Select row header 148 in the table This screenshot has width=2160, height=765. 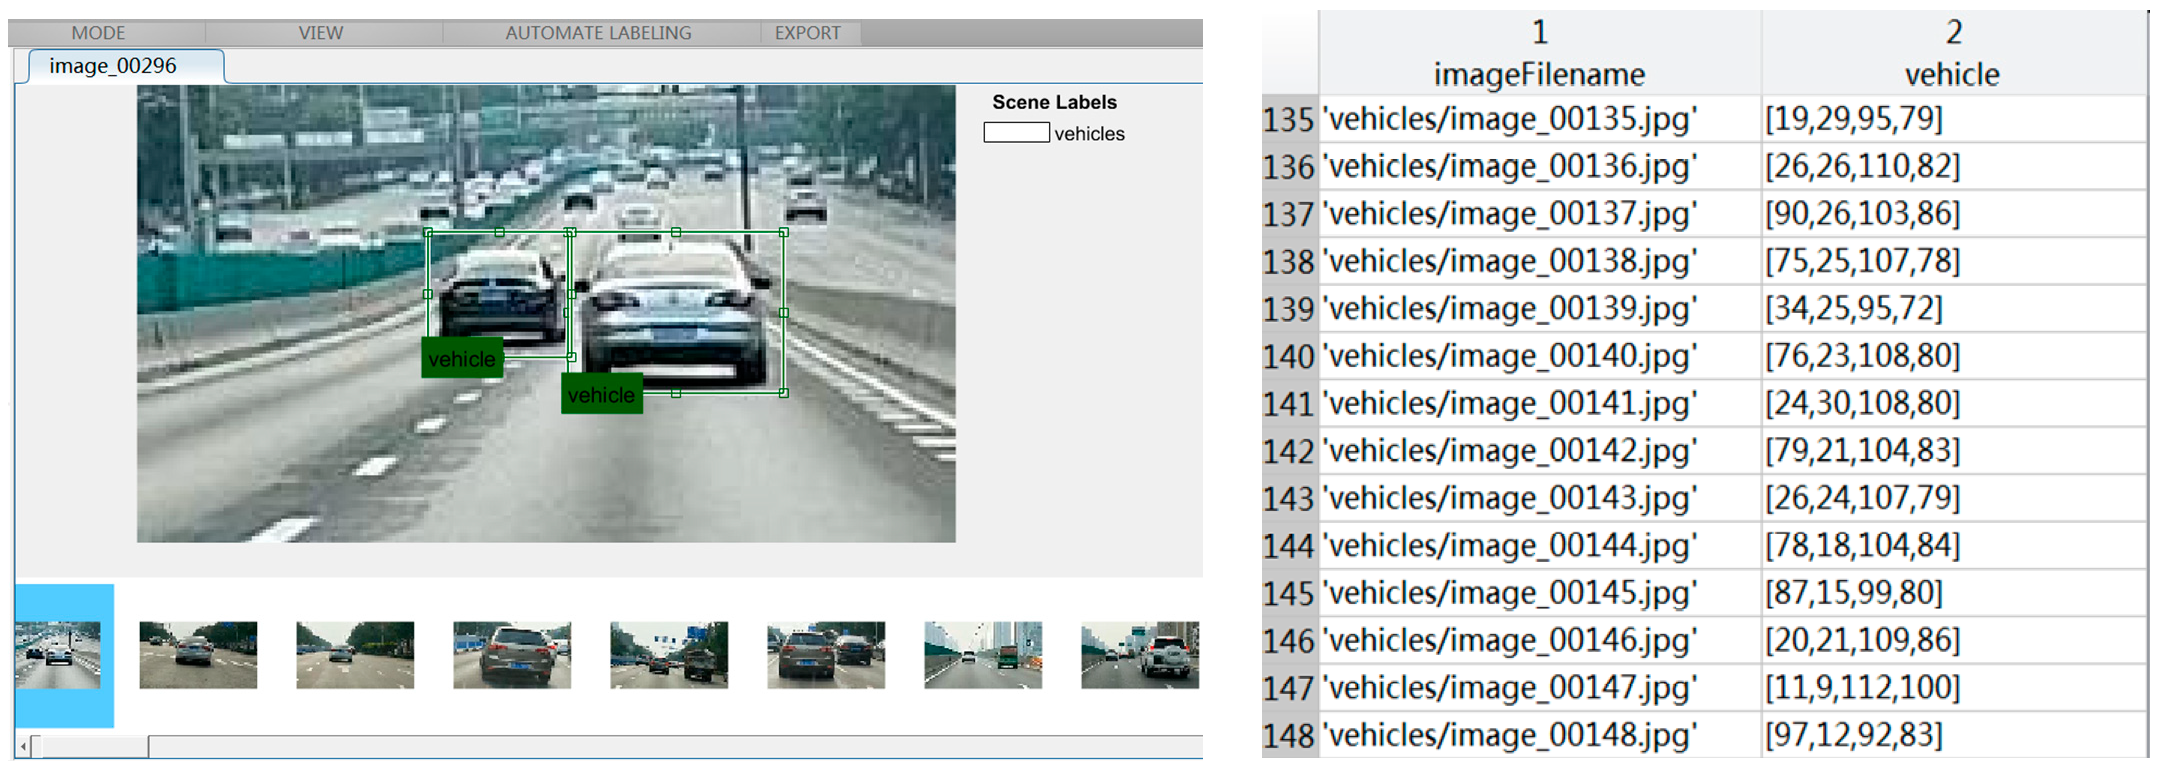[1288, 736]
